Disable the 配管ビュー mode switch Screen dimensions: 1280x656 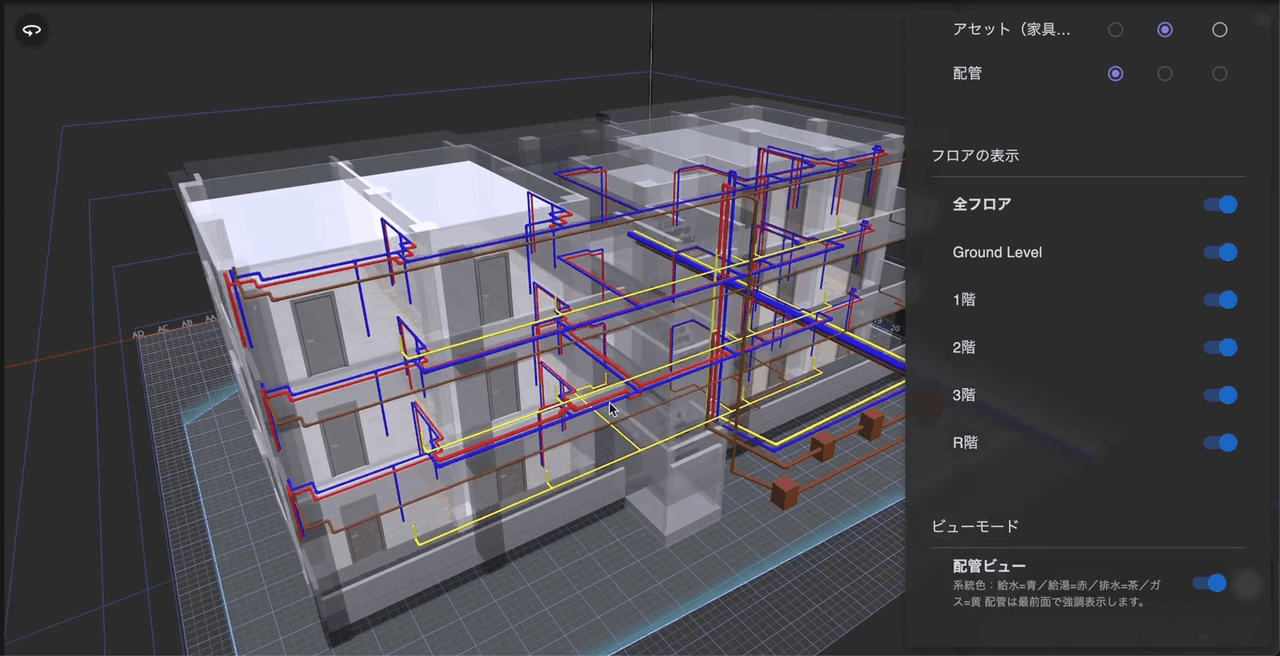(x=1210, y=583)
